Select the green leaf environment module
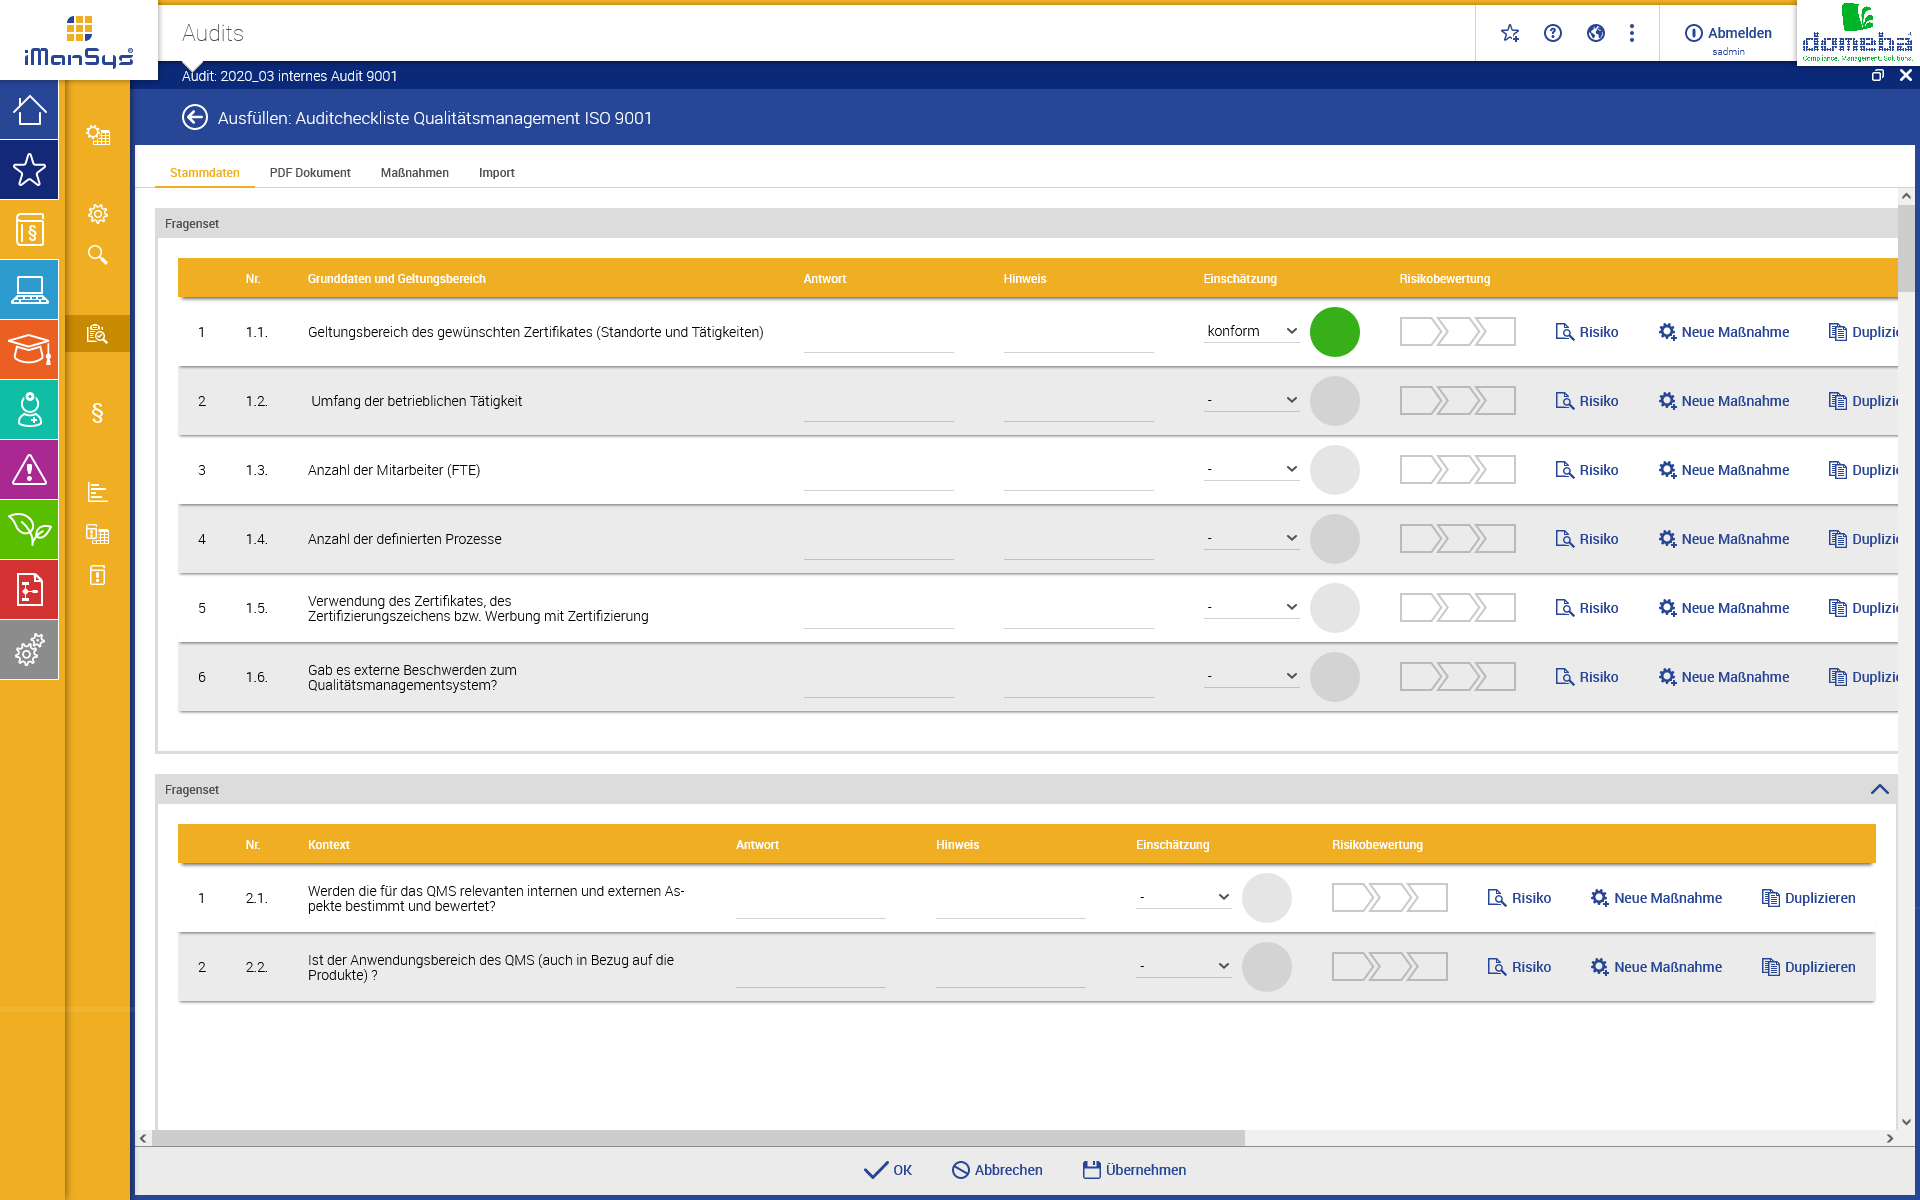This screenshot has height=1200, width=1920. pyautogui.click(x=29, y=530)
